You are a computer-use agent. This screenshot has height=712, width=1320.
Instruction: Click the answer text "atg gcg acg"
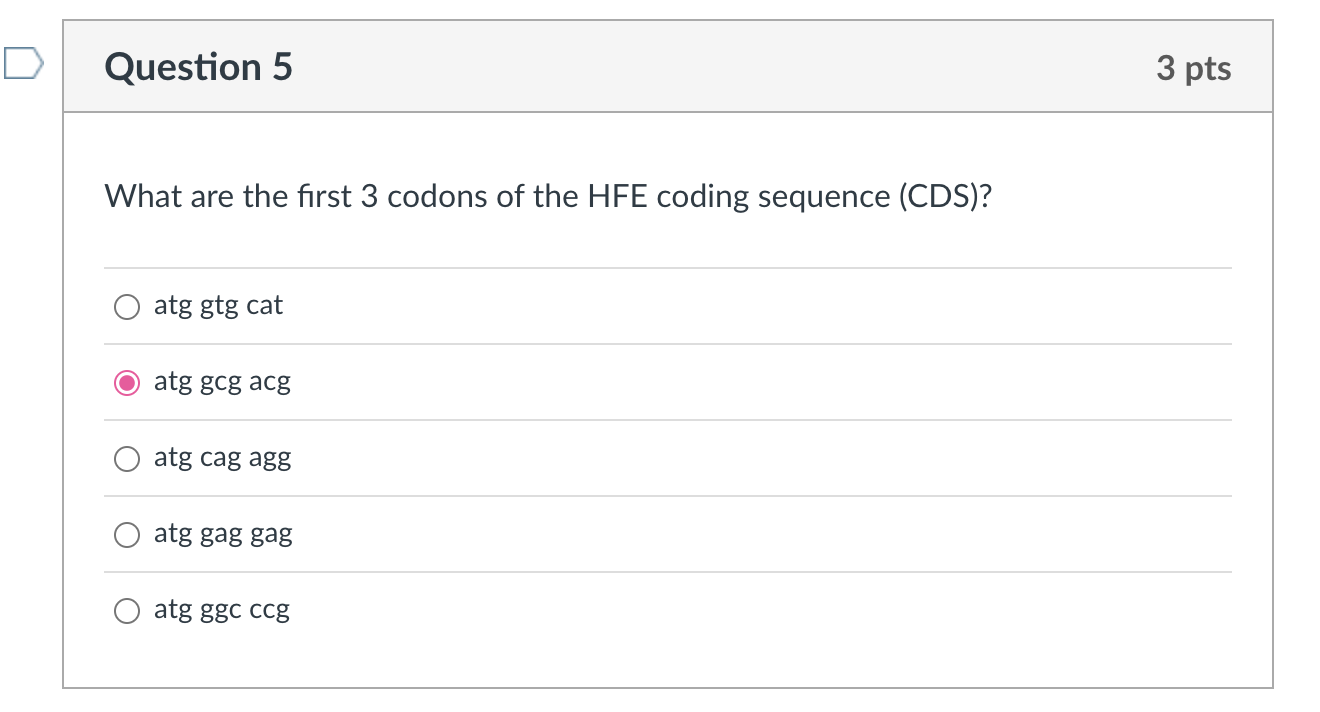tap(222, 382)
